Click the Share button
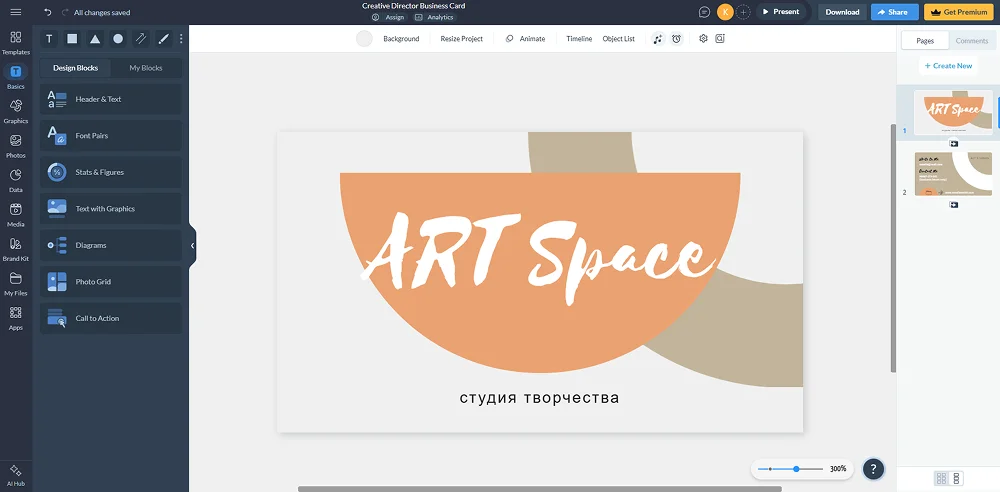This screenshot has height=492, width=1000. [894, 12]
